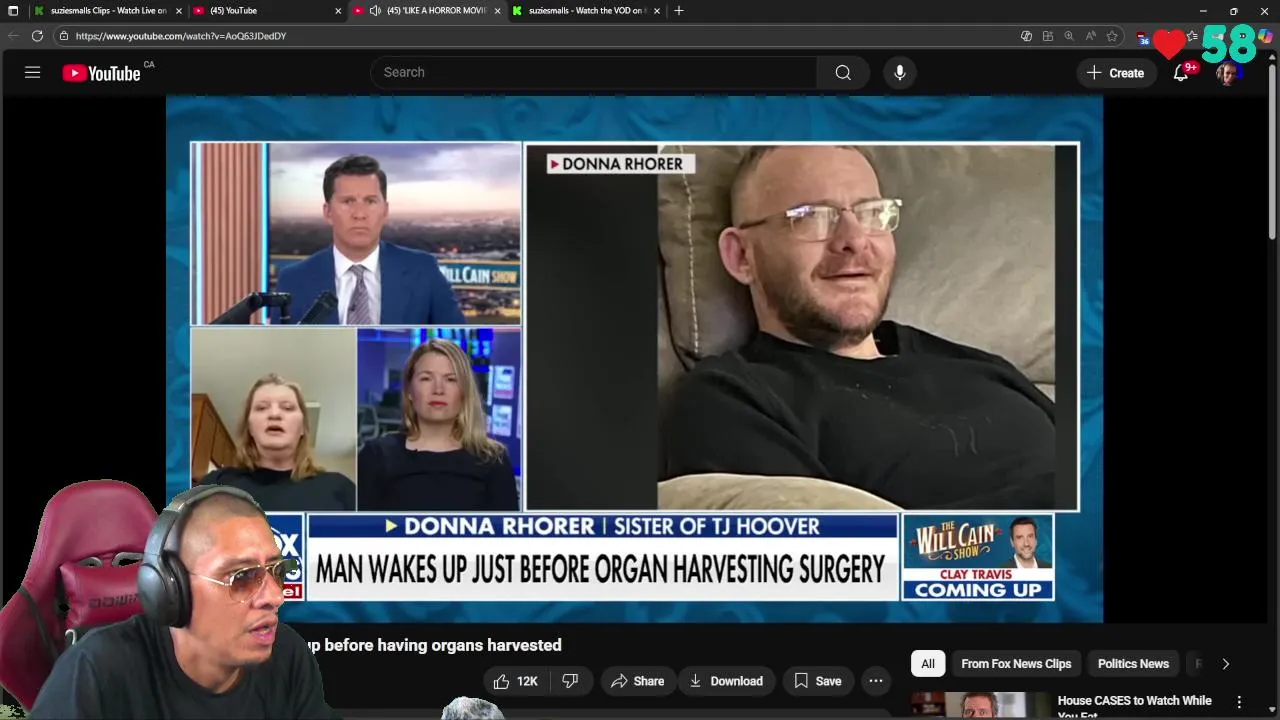Open Copilot sidebar icon
The width and height of the screenshot is (1280, 720).
[1265, 36]
